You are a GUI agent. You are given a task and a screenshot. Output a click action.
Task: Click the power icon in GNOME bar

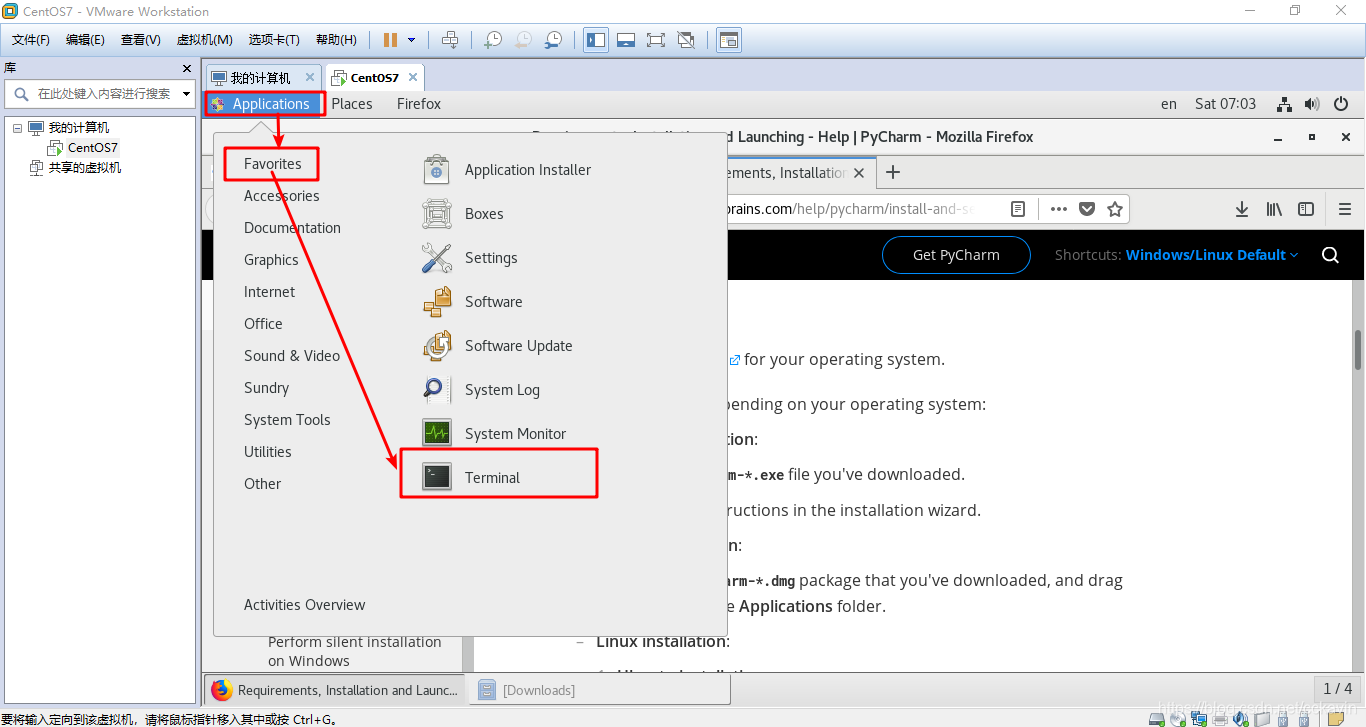coord(1342,104)
